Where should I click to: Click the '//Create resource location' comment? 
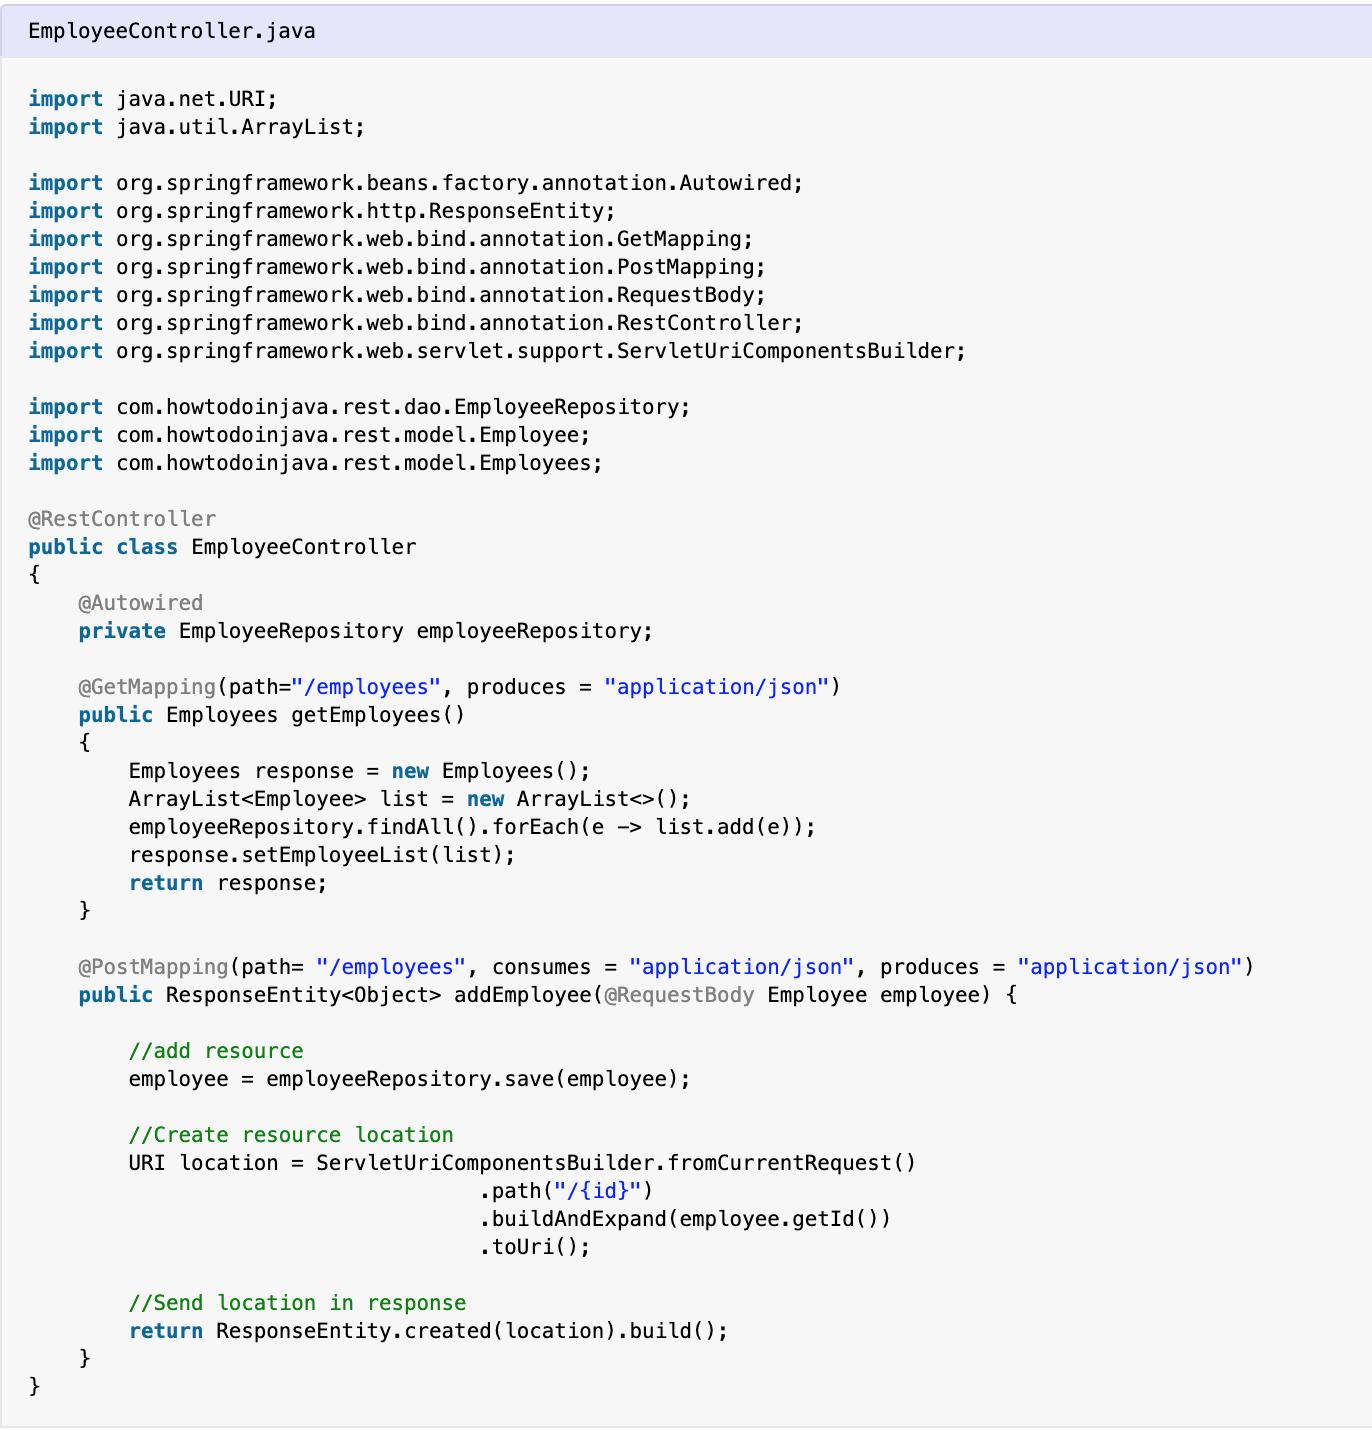(291, 1135)
